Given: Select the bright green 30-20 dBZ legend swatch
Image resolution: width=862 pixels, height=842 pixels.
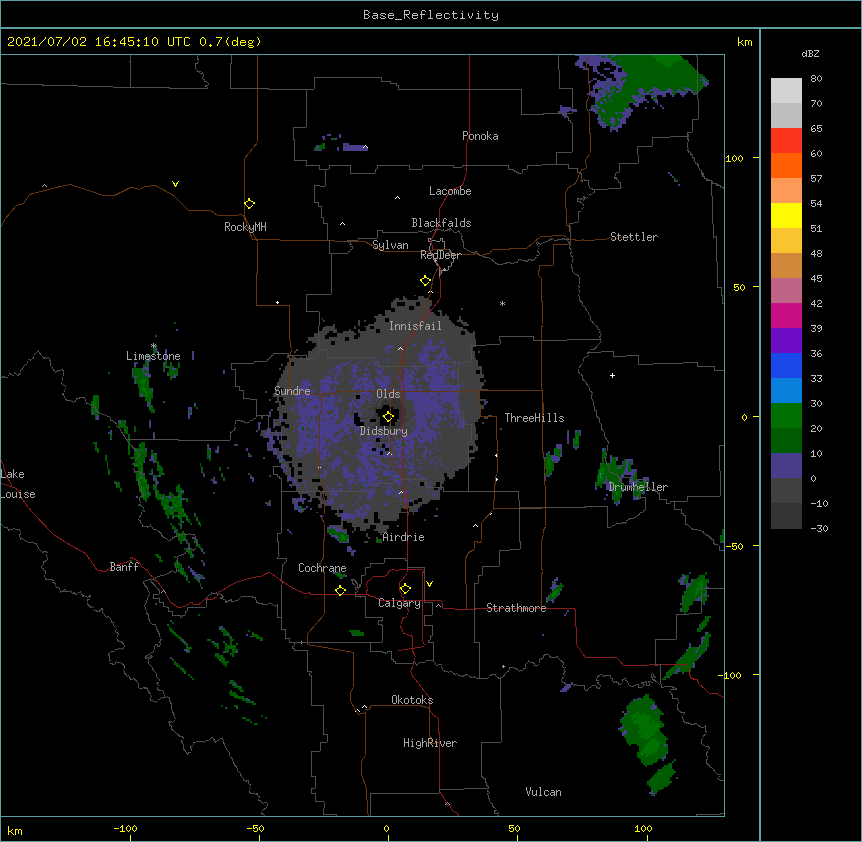Looking at the screenshot, I should 786,416.
